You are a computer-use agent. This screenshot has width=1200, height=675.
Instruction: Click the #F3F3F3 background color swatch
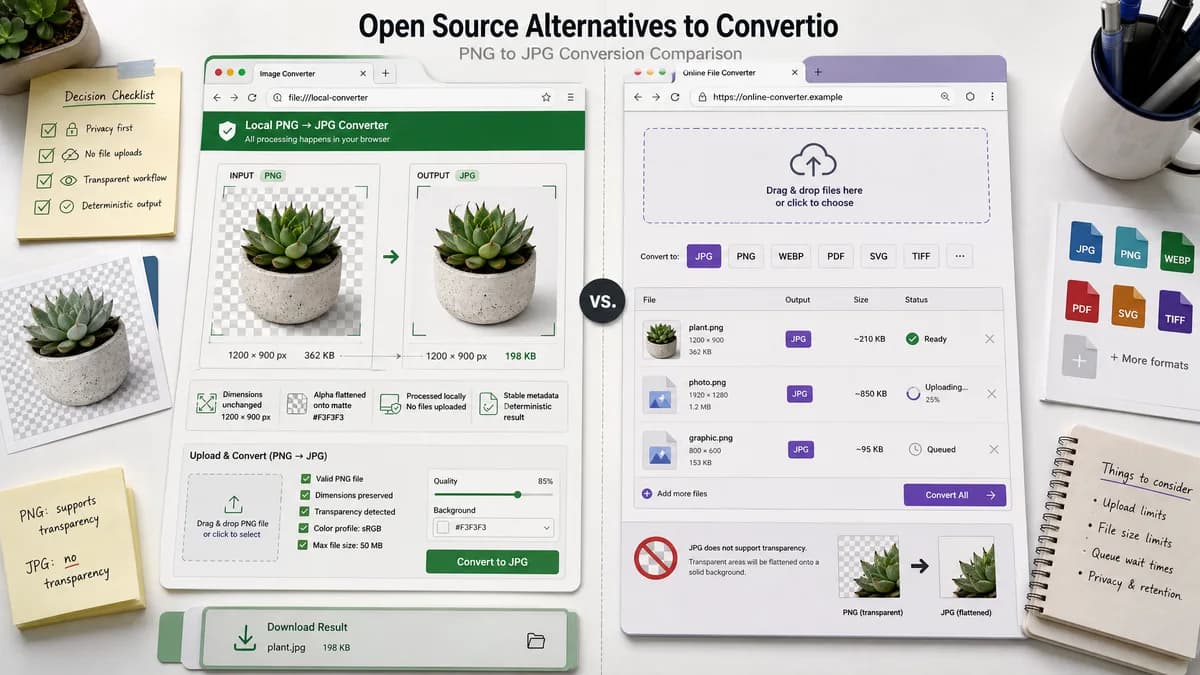tap(443, 527)
